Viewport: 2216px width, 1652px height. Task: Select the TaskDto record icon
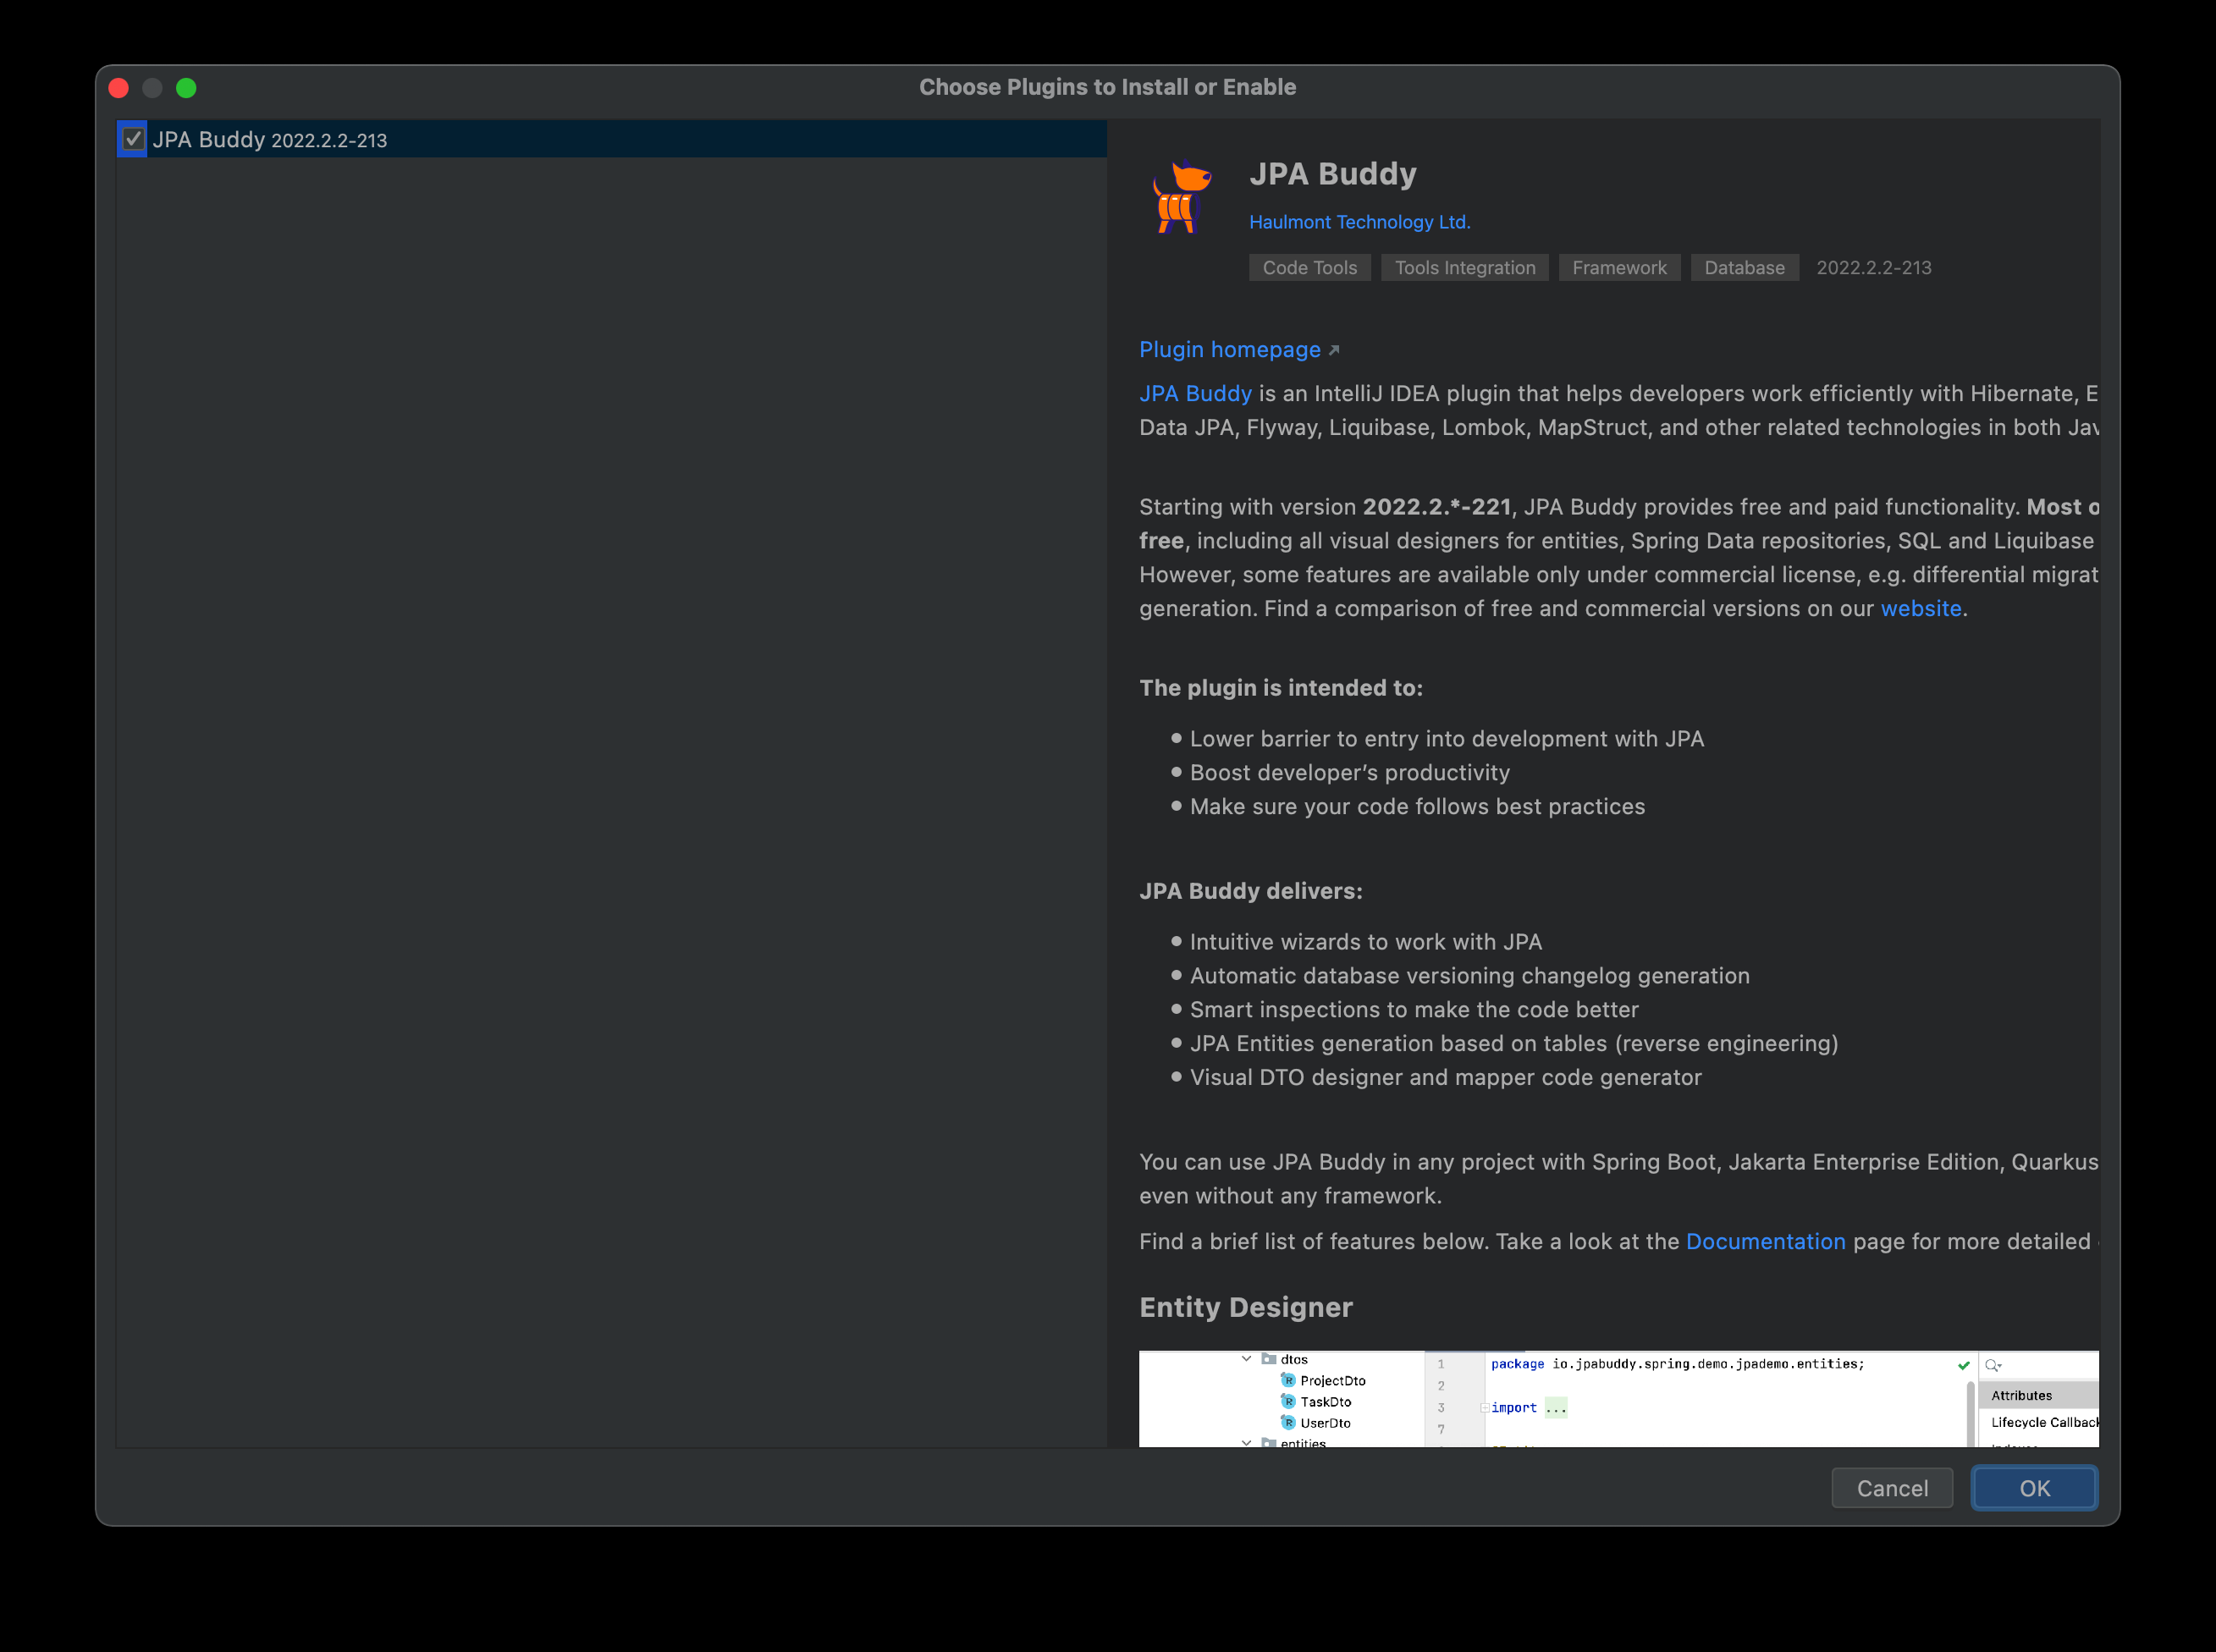pyautogui.click(x=1289, y=1402)
